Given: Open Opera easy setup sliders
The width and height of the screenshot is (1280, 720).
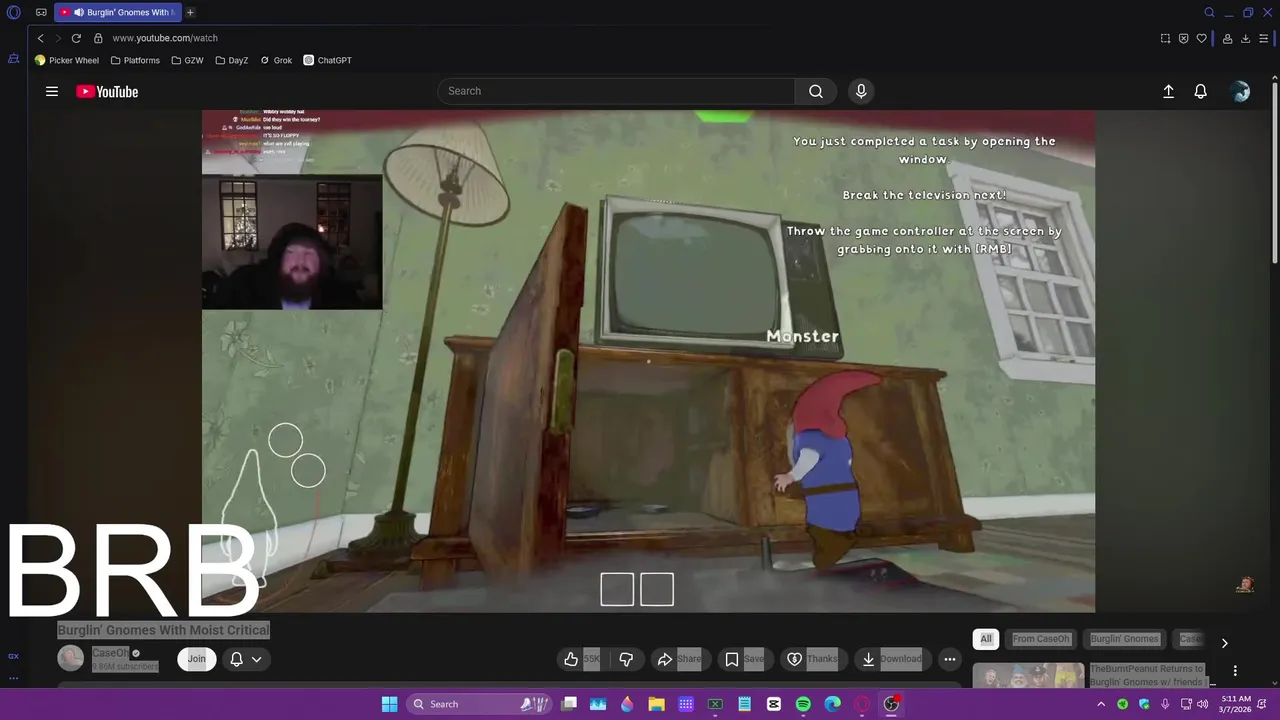Looking at the screenshot, I should pyautogui.click(x=1265, y=38).
